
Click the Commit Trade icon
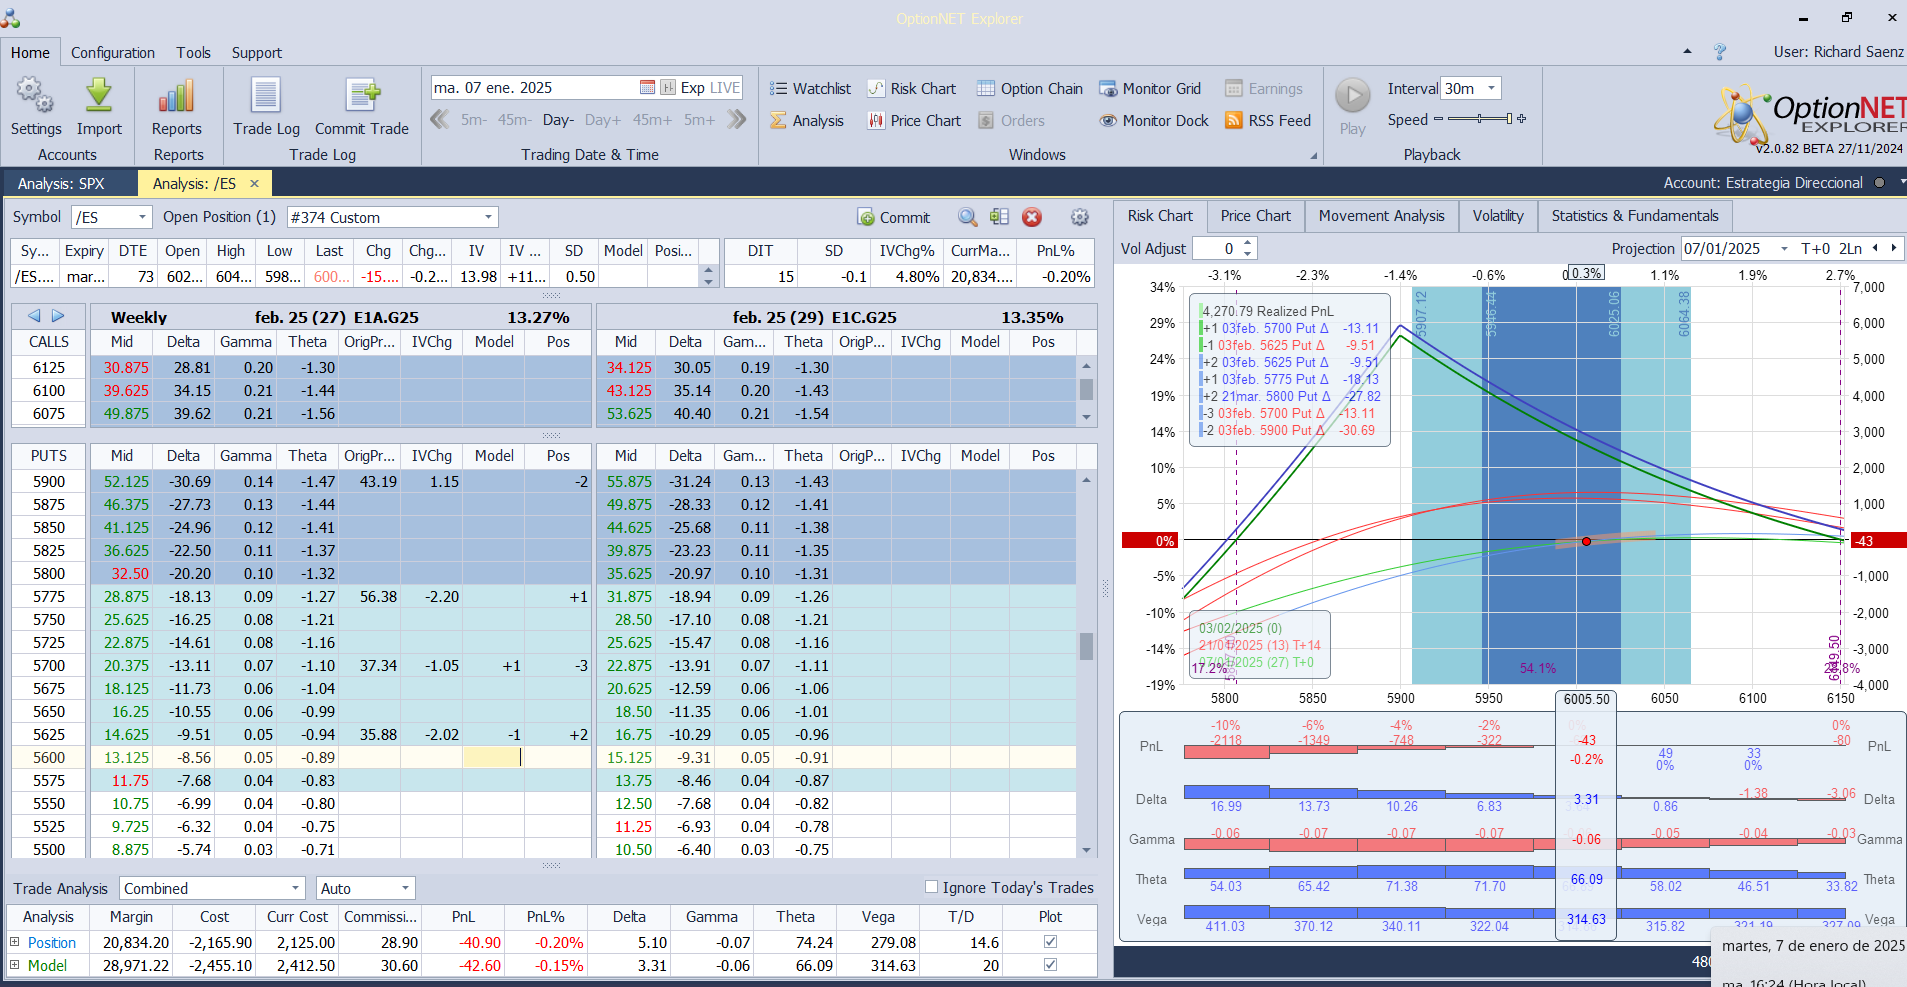[361, 97]
